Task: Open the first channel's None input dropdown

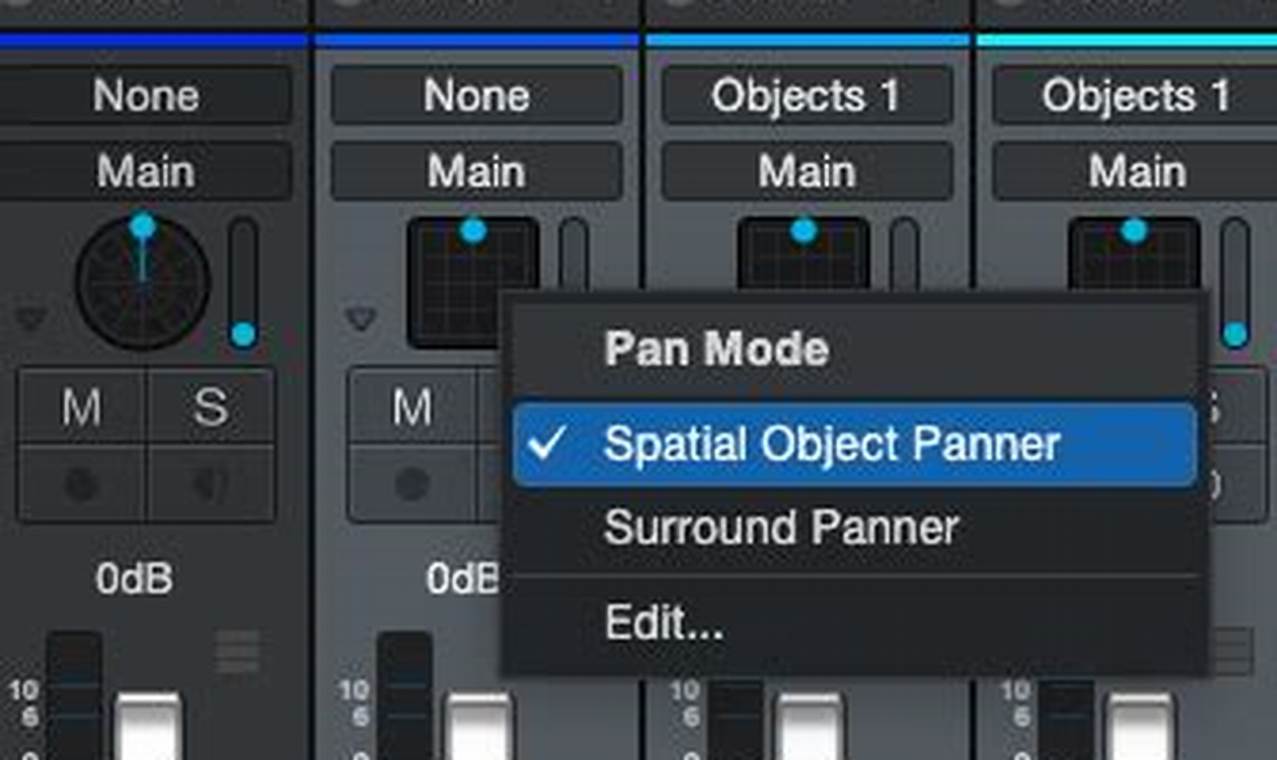Action: [x=145, y=96]
